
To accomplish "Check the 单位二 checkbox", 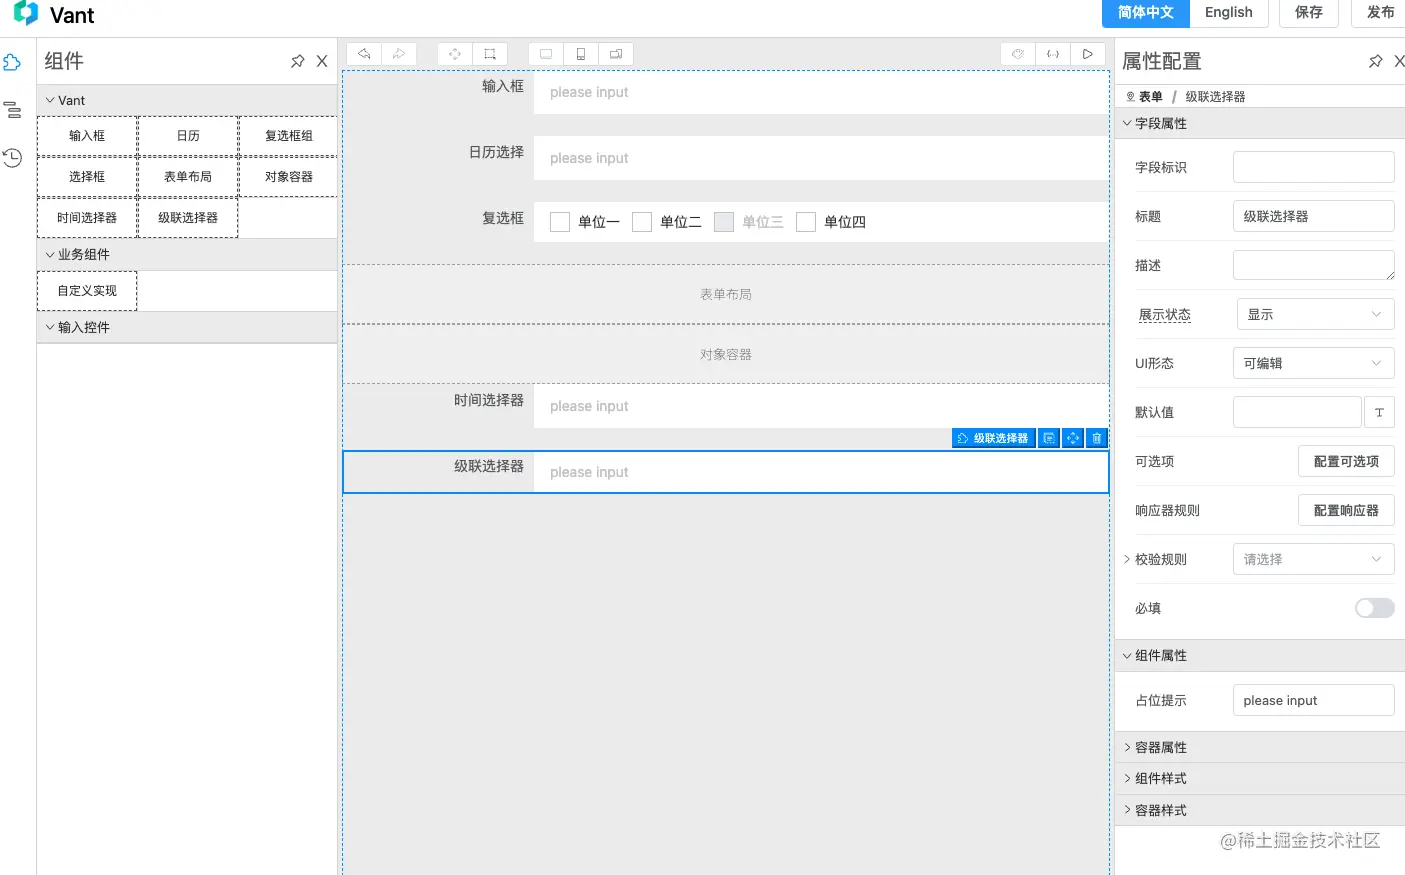I will point(642,222).
